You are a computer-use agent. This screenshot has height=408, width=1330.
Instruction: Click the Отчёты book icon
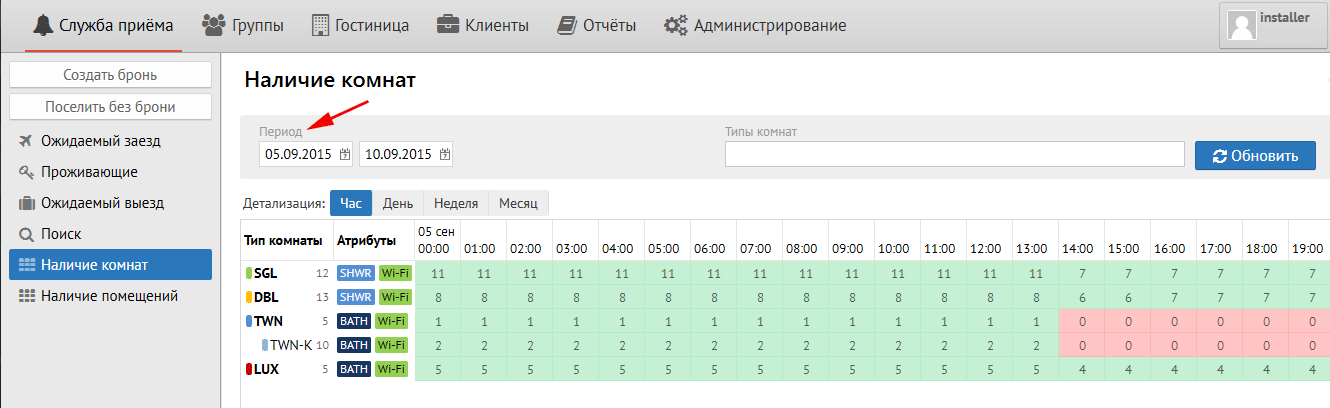(567, 25)
